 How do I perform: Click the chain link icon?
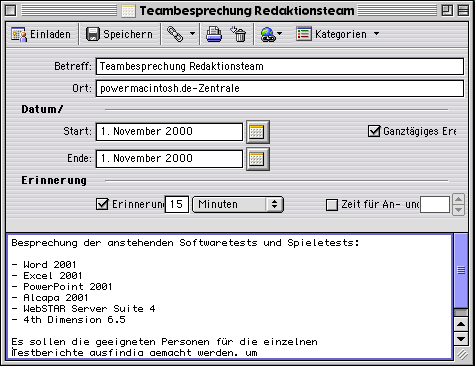[175, 34]
